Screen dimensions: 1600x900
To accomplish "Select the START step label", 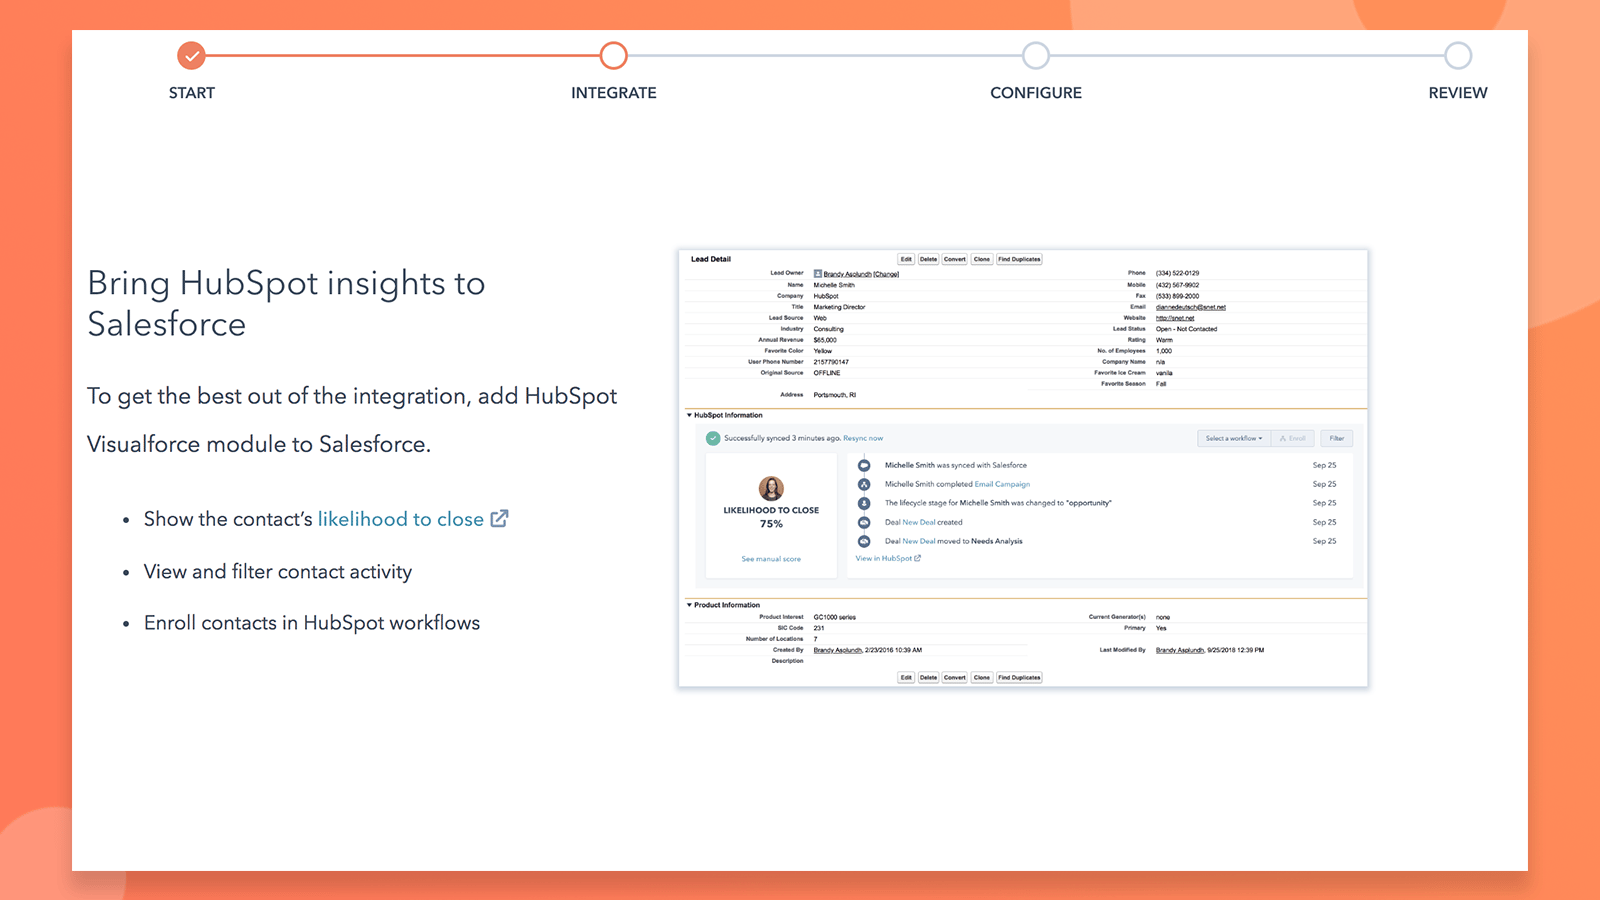I will pos(192,93).
